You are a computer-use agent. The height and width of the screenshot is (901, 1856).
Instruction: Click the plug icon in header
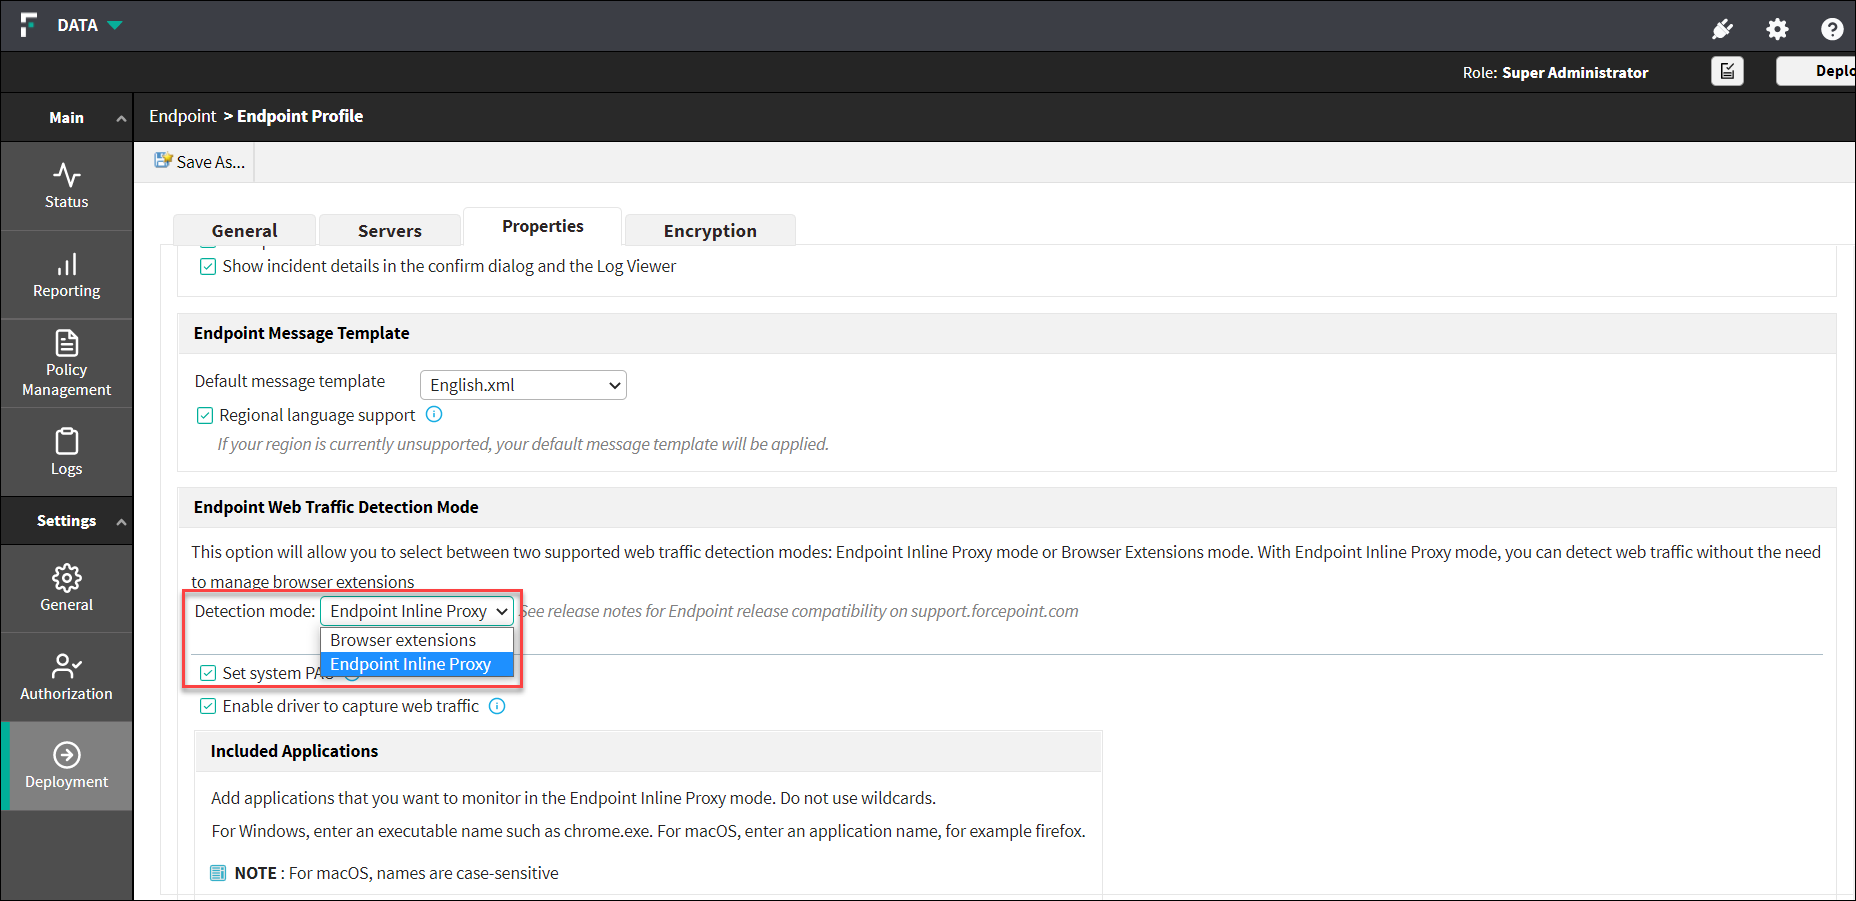[1721, 29]
